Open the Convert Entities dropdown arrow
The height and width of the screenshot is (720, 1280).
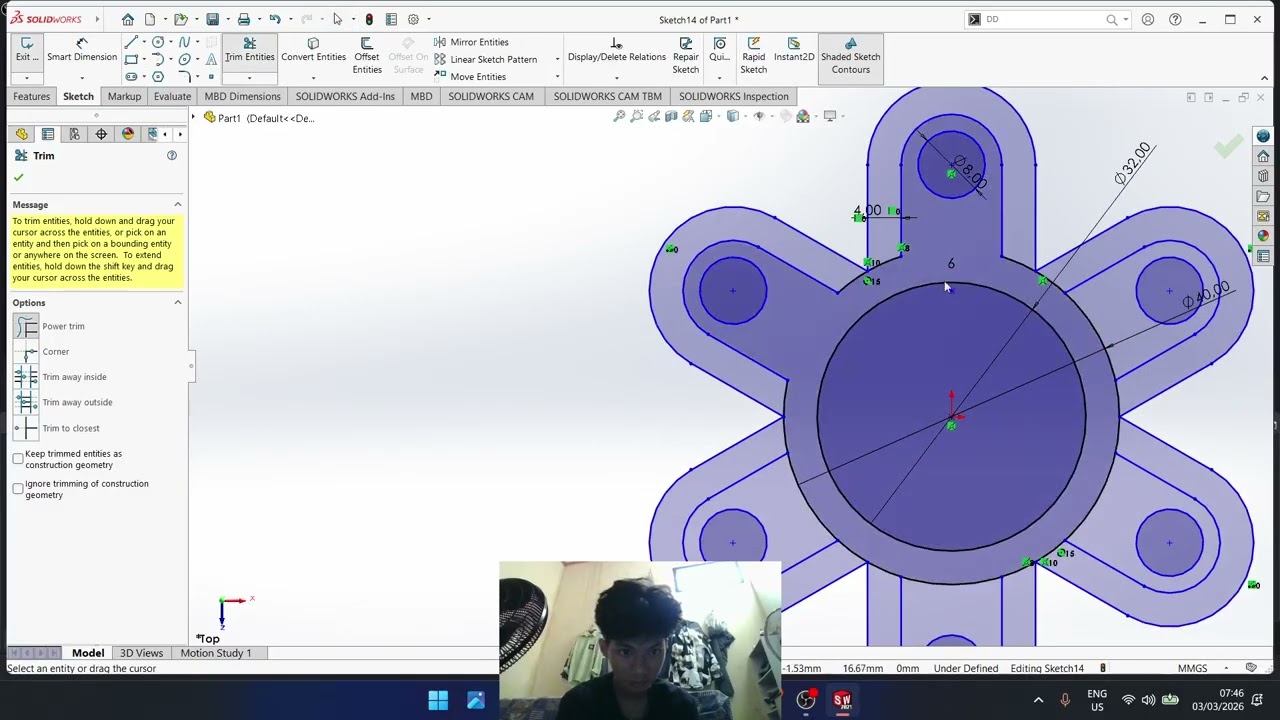313,78
